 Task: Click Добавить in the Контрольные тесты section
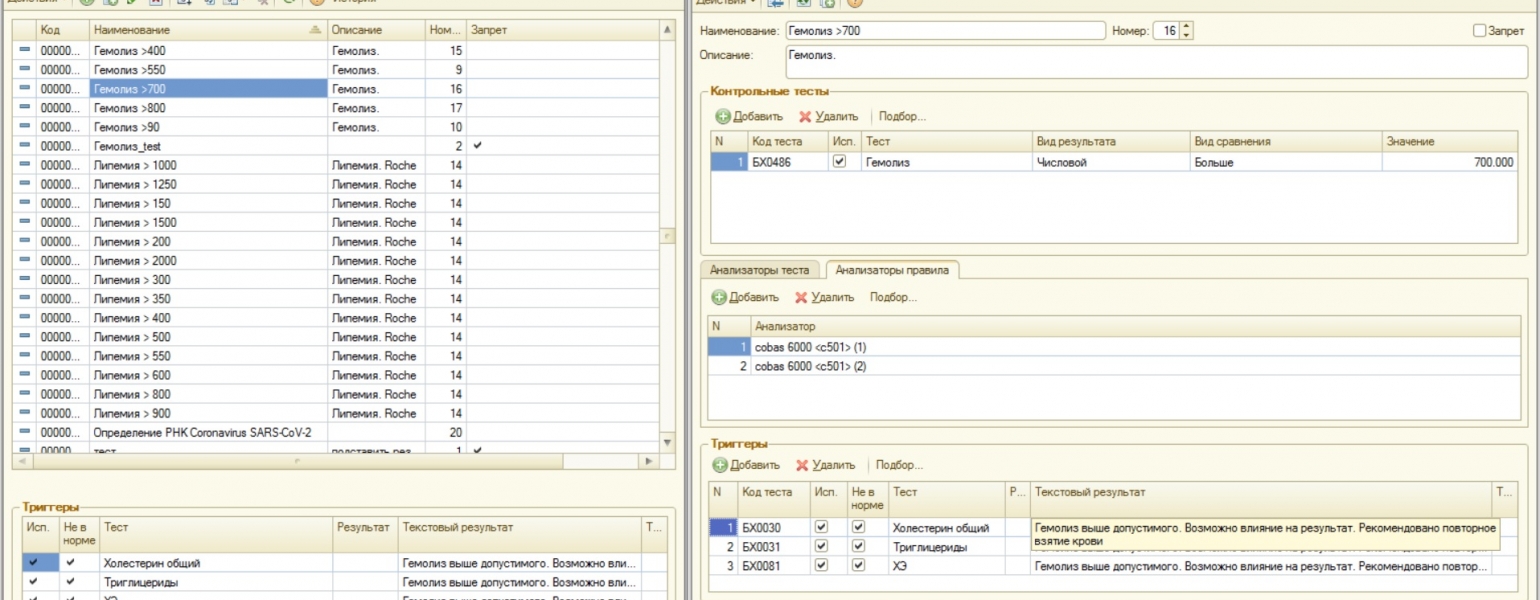[749, 117]
